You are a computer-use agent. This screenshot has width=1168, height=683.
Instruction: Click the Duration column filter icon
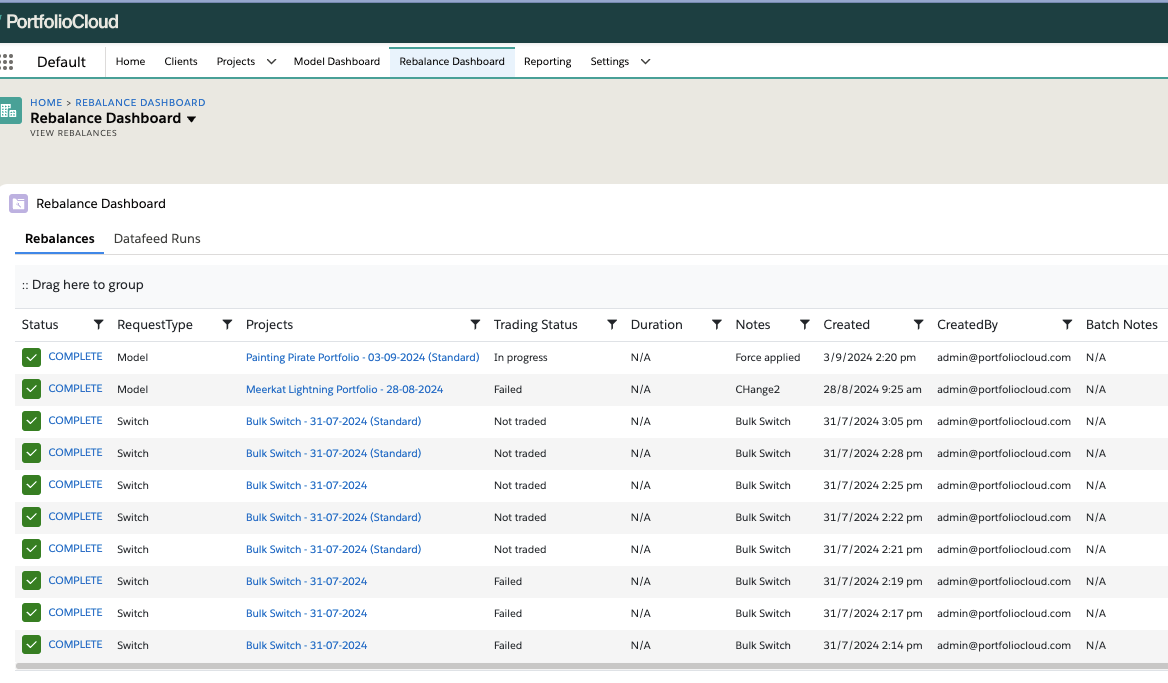(716, 324)
